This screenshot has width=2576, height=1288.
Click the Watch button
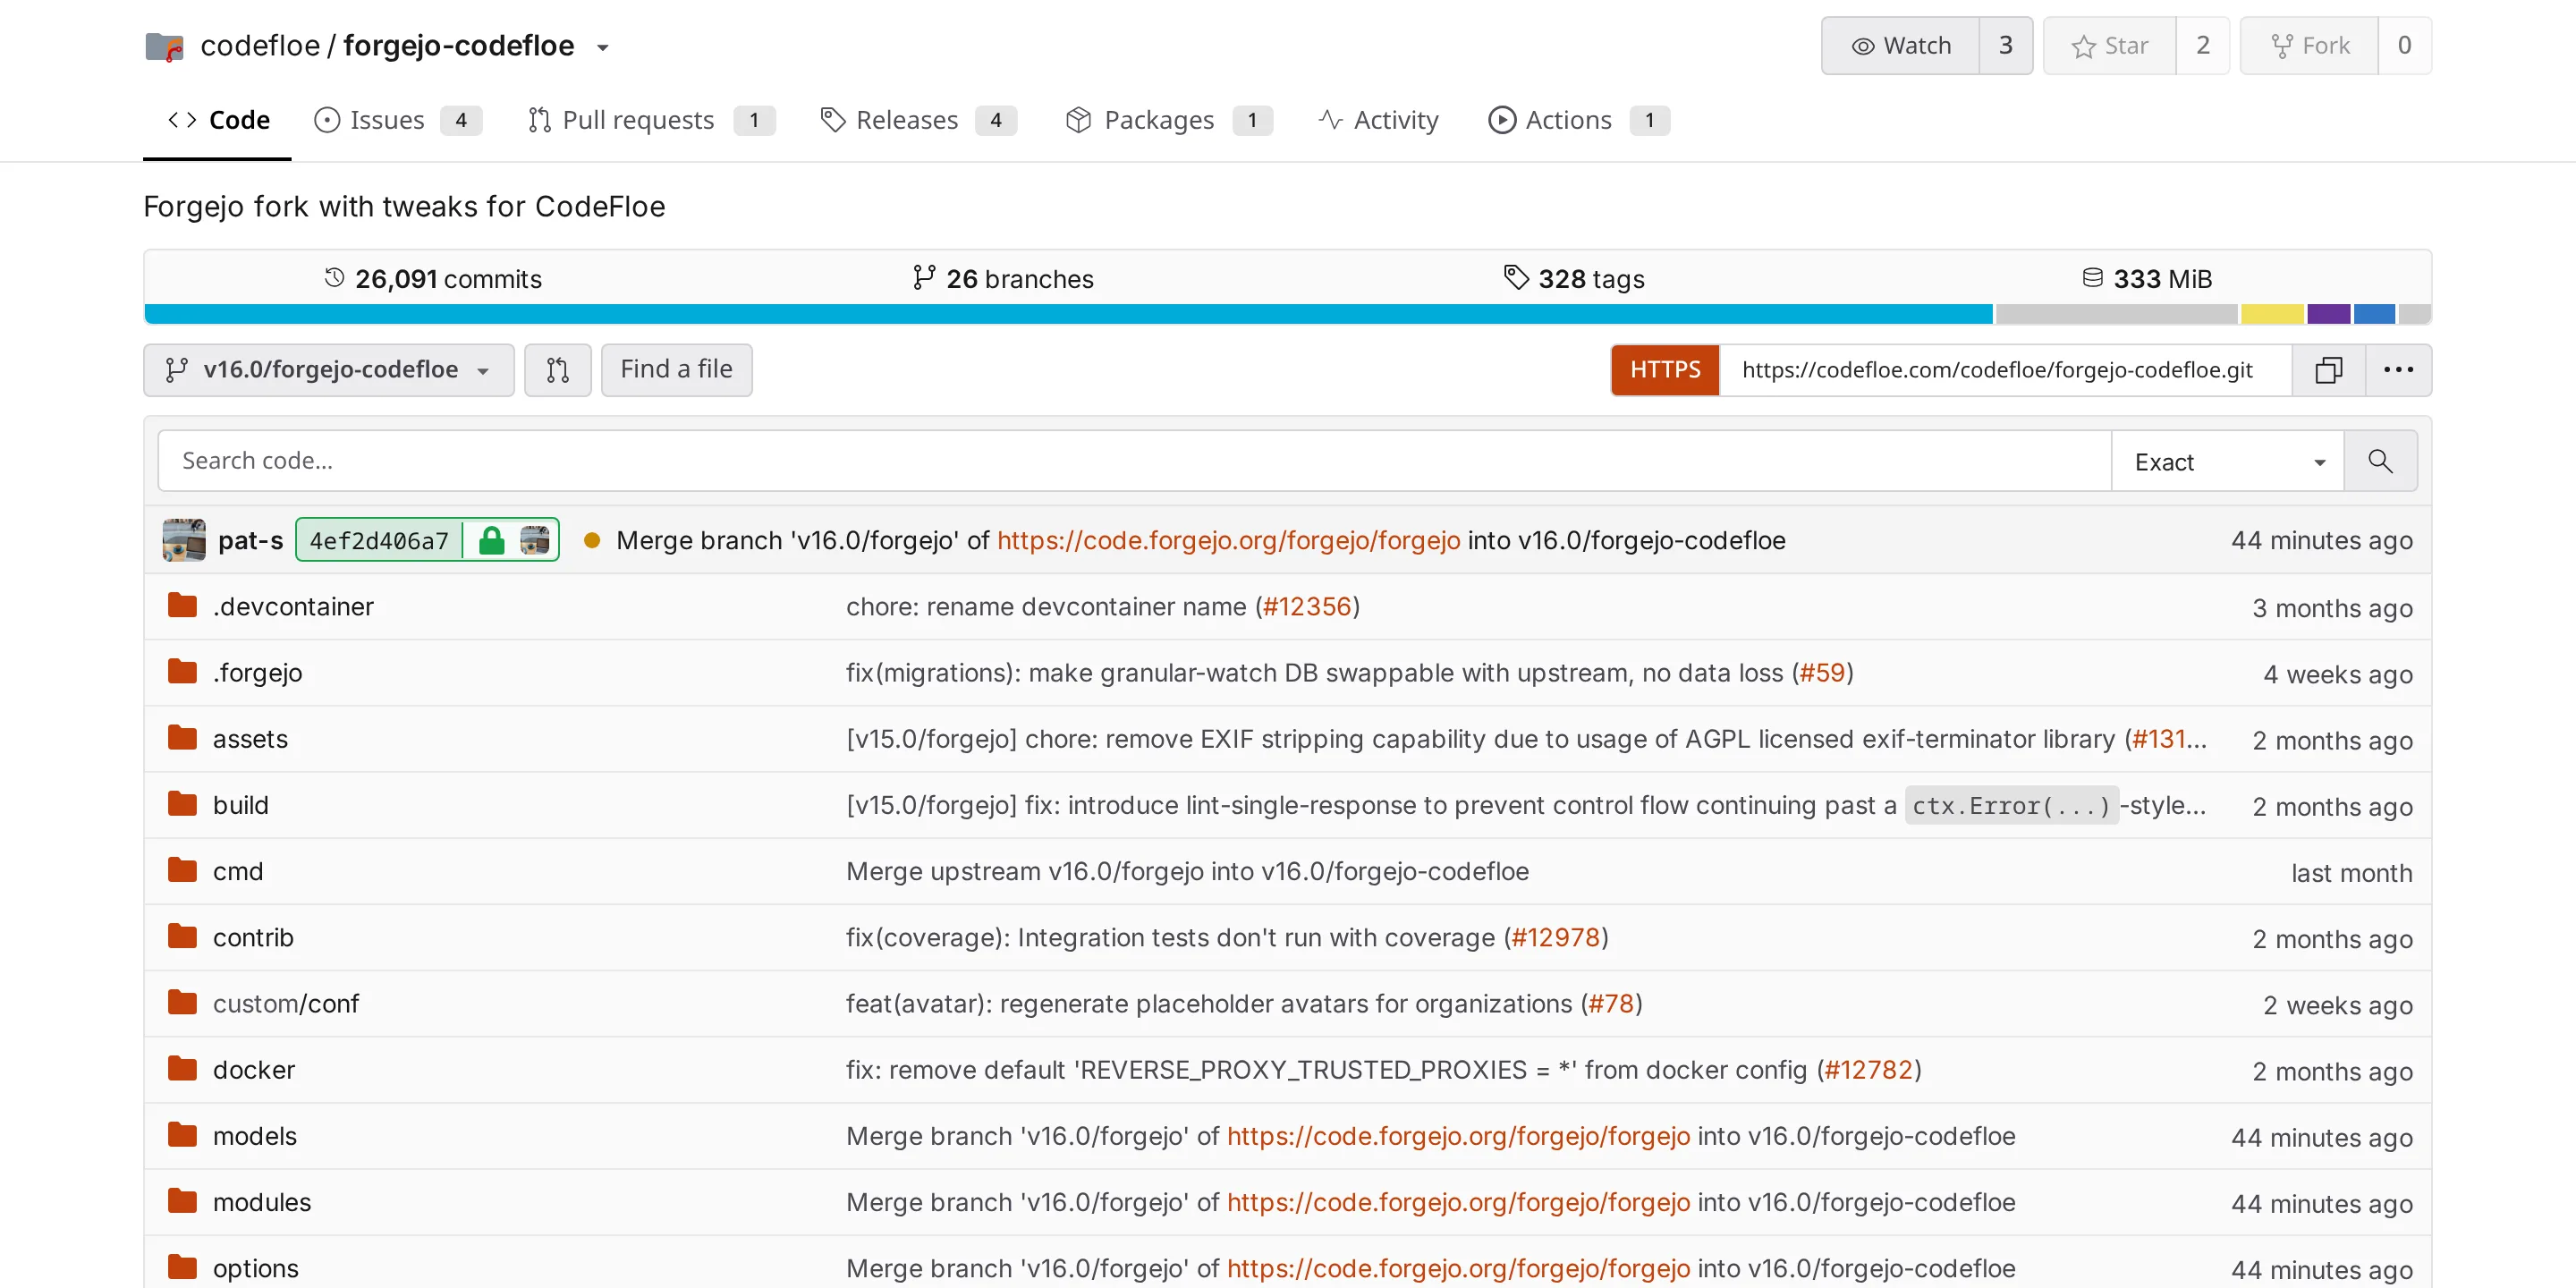click(1900, 46)
